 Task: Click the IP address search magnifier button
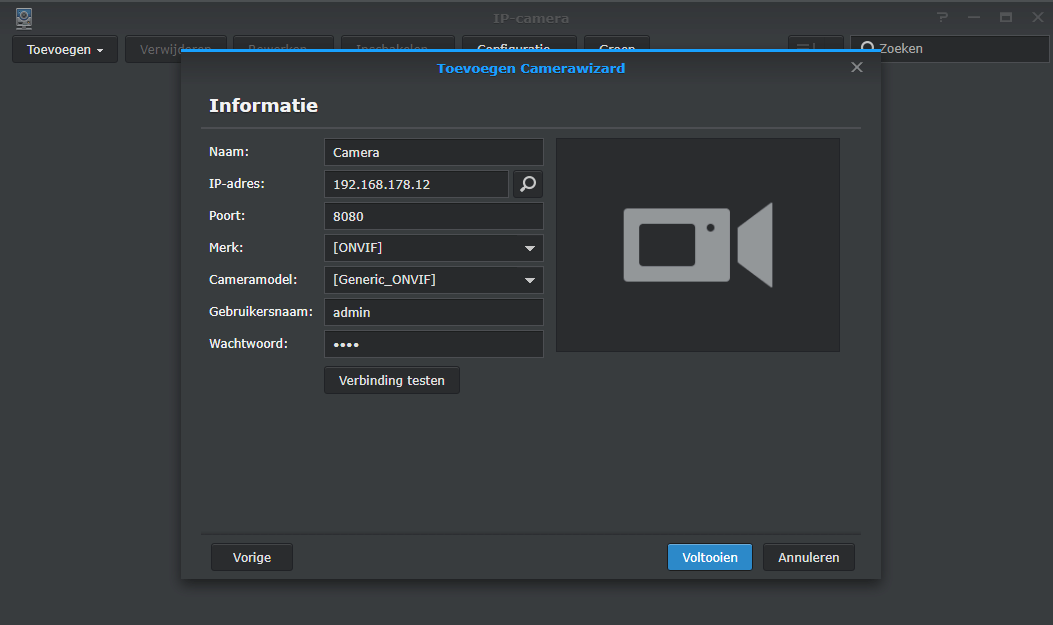pyautogui.click(x=528, y=184)
